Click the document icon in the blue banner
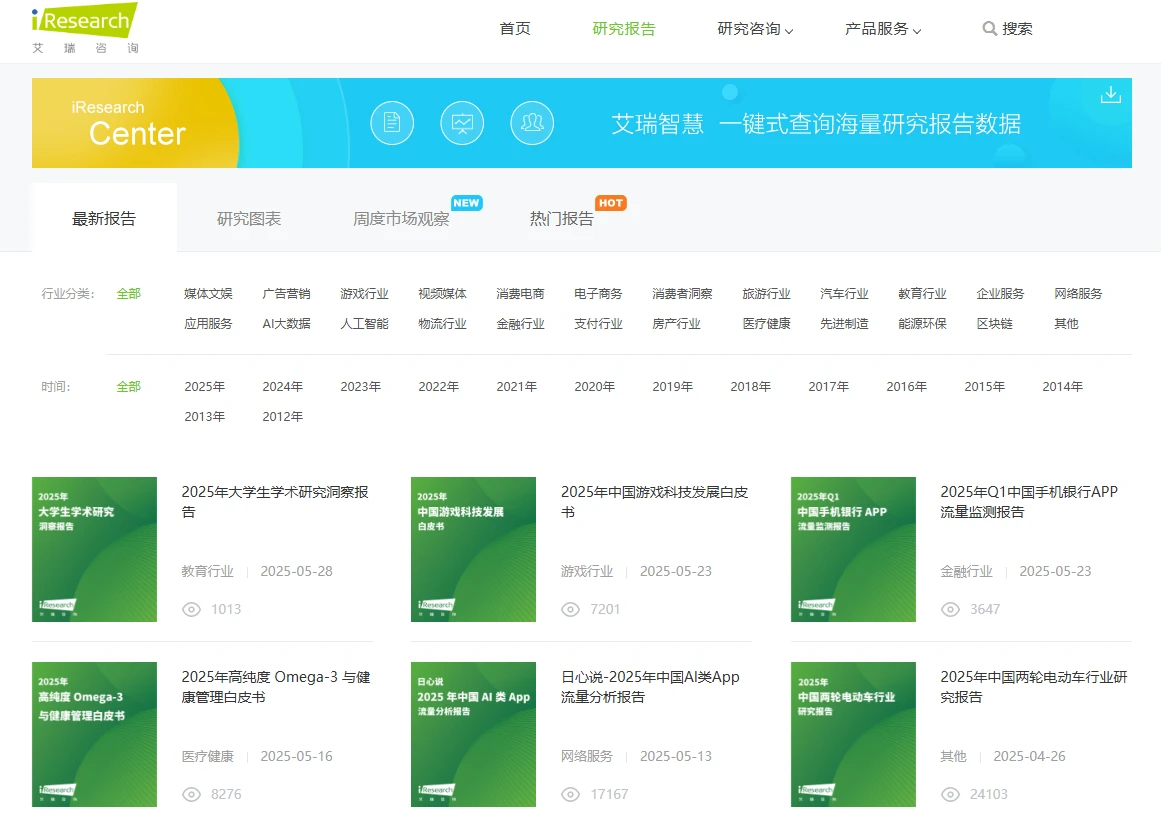The height and width of the screenshot is (820, 1161). point(392,122)
